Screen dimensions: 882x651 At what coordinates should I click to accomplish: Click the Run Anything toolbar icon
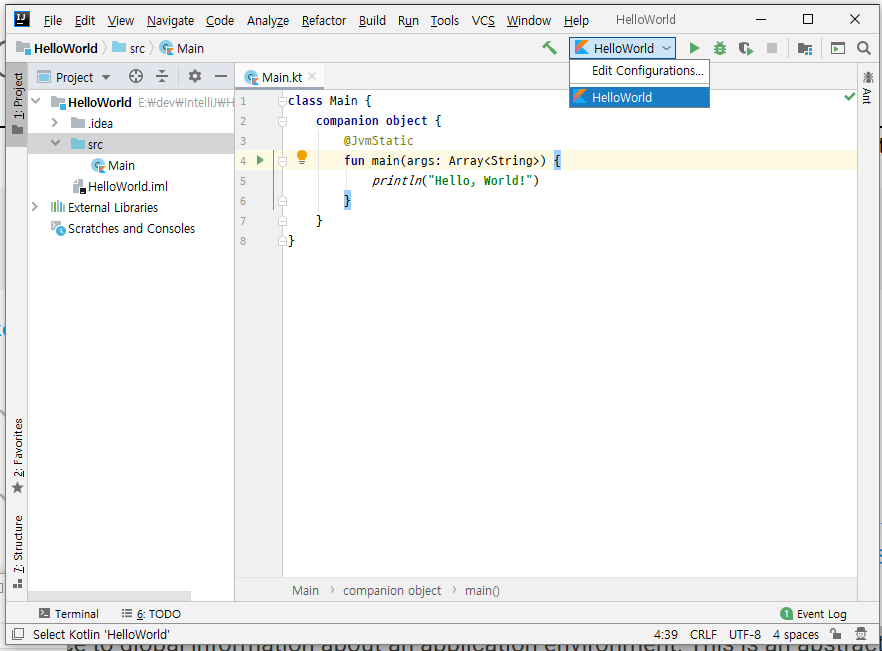[838, 48]
